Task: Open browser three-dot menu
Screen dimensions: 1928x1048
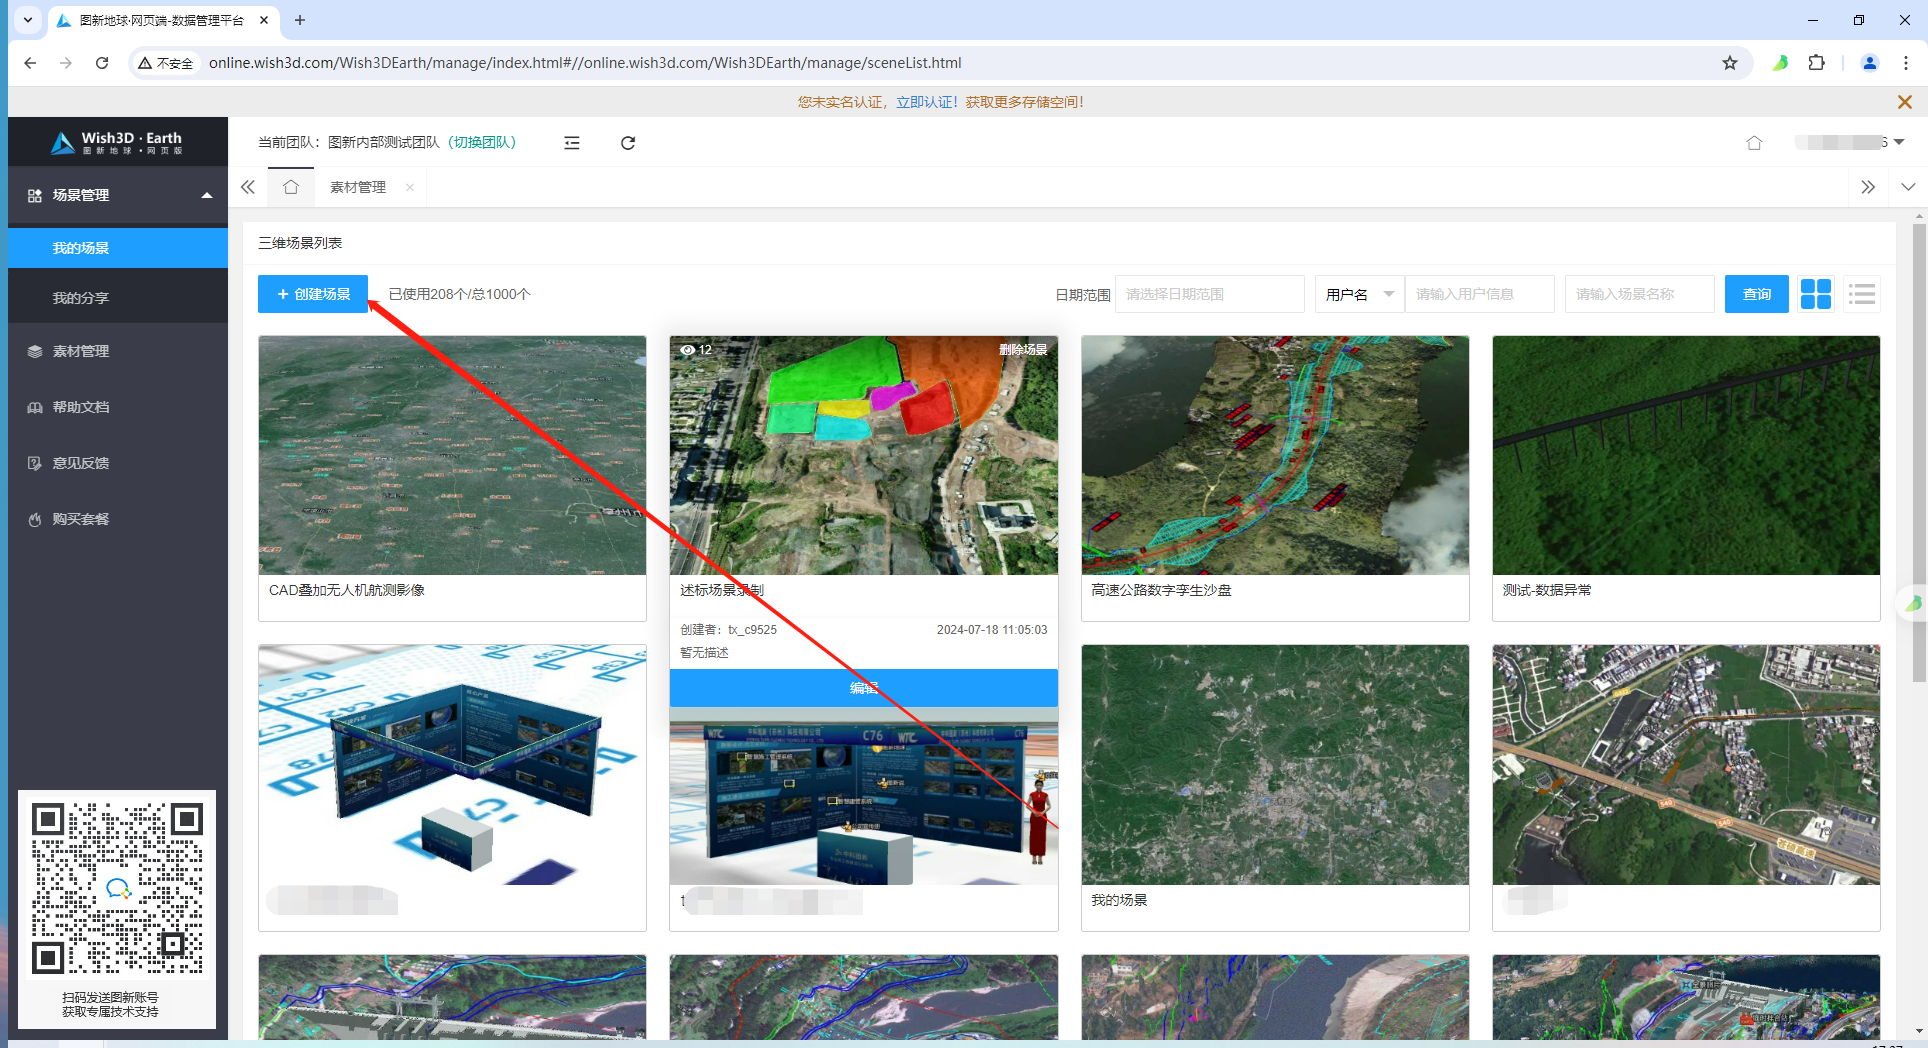Action: (1906, 63)
